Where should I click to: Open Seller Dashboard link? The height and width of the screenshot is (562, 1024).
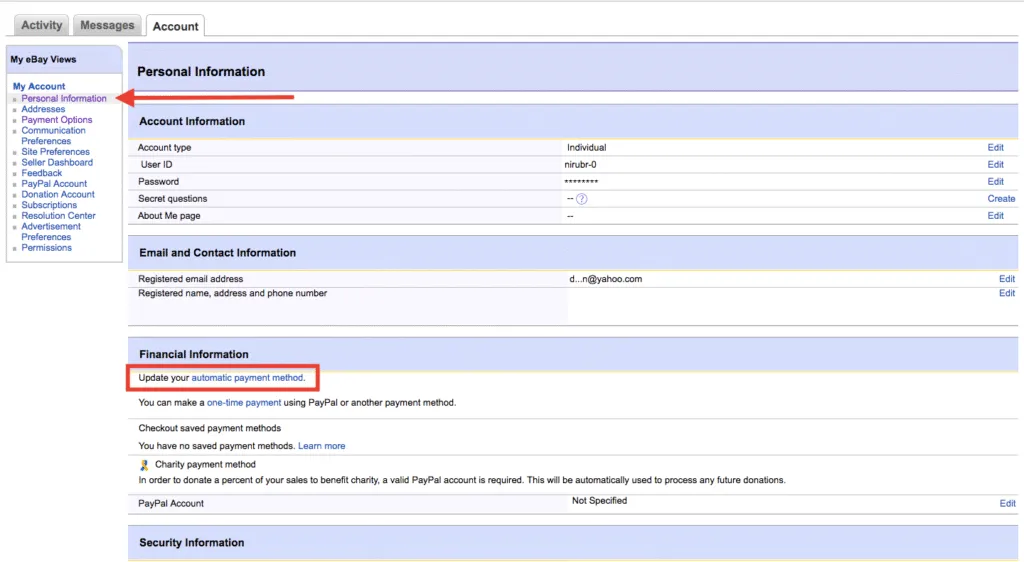pos(57,162)
